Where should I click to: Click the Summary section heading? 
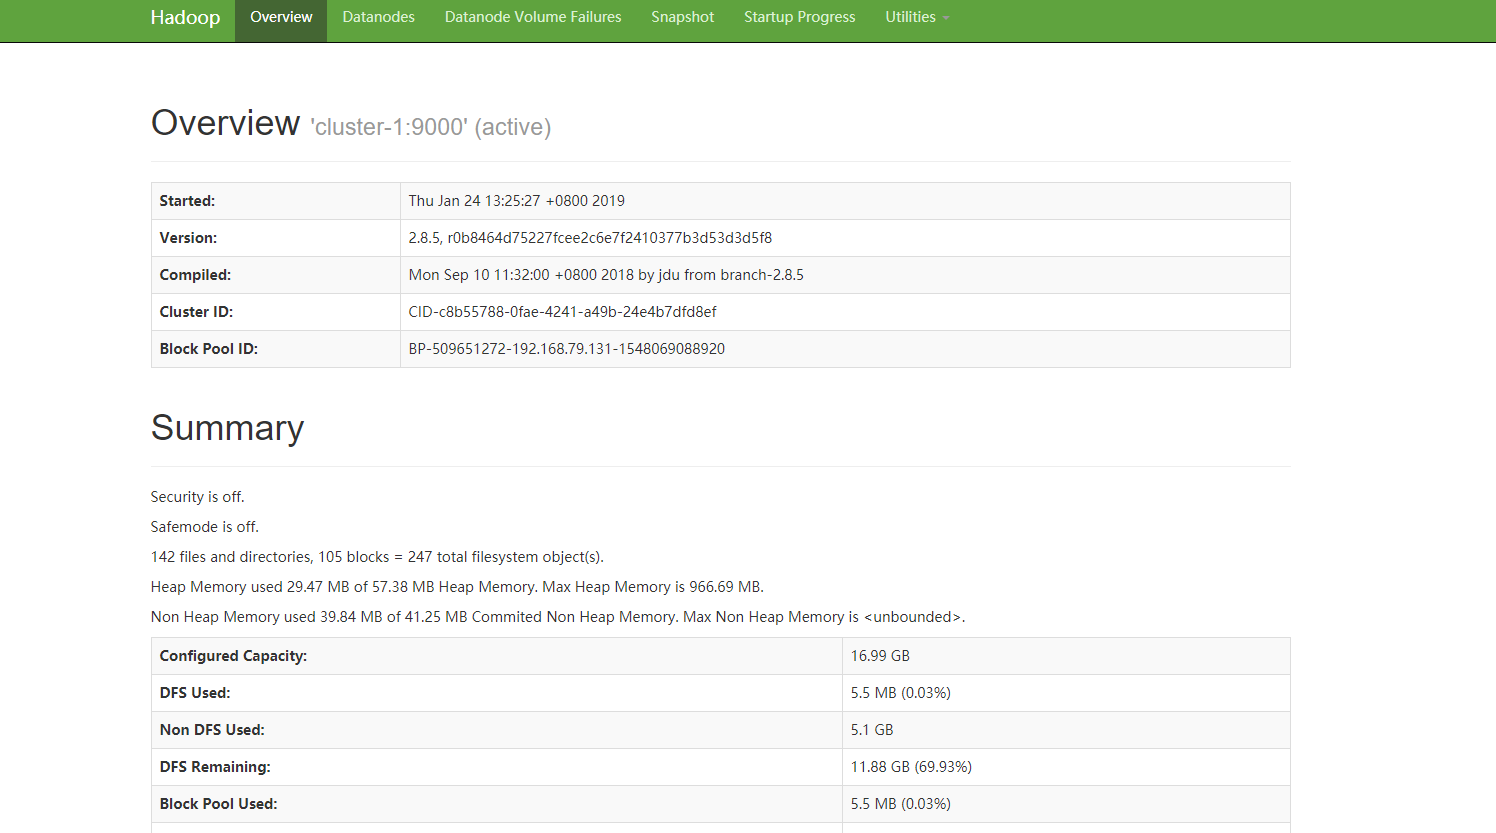click(x=227, y=428)
